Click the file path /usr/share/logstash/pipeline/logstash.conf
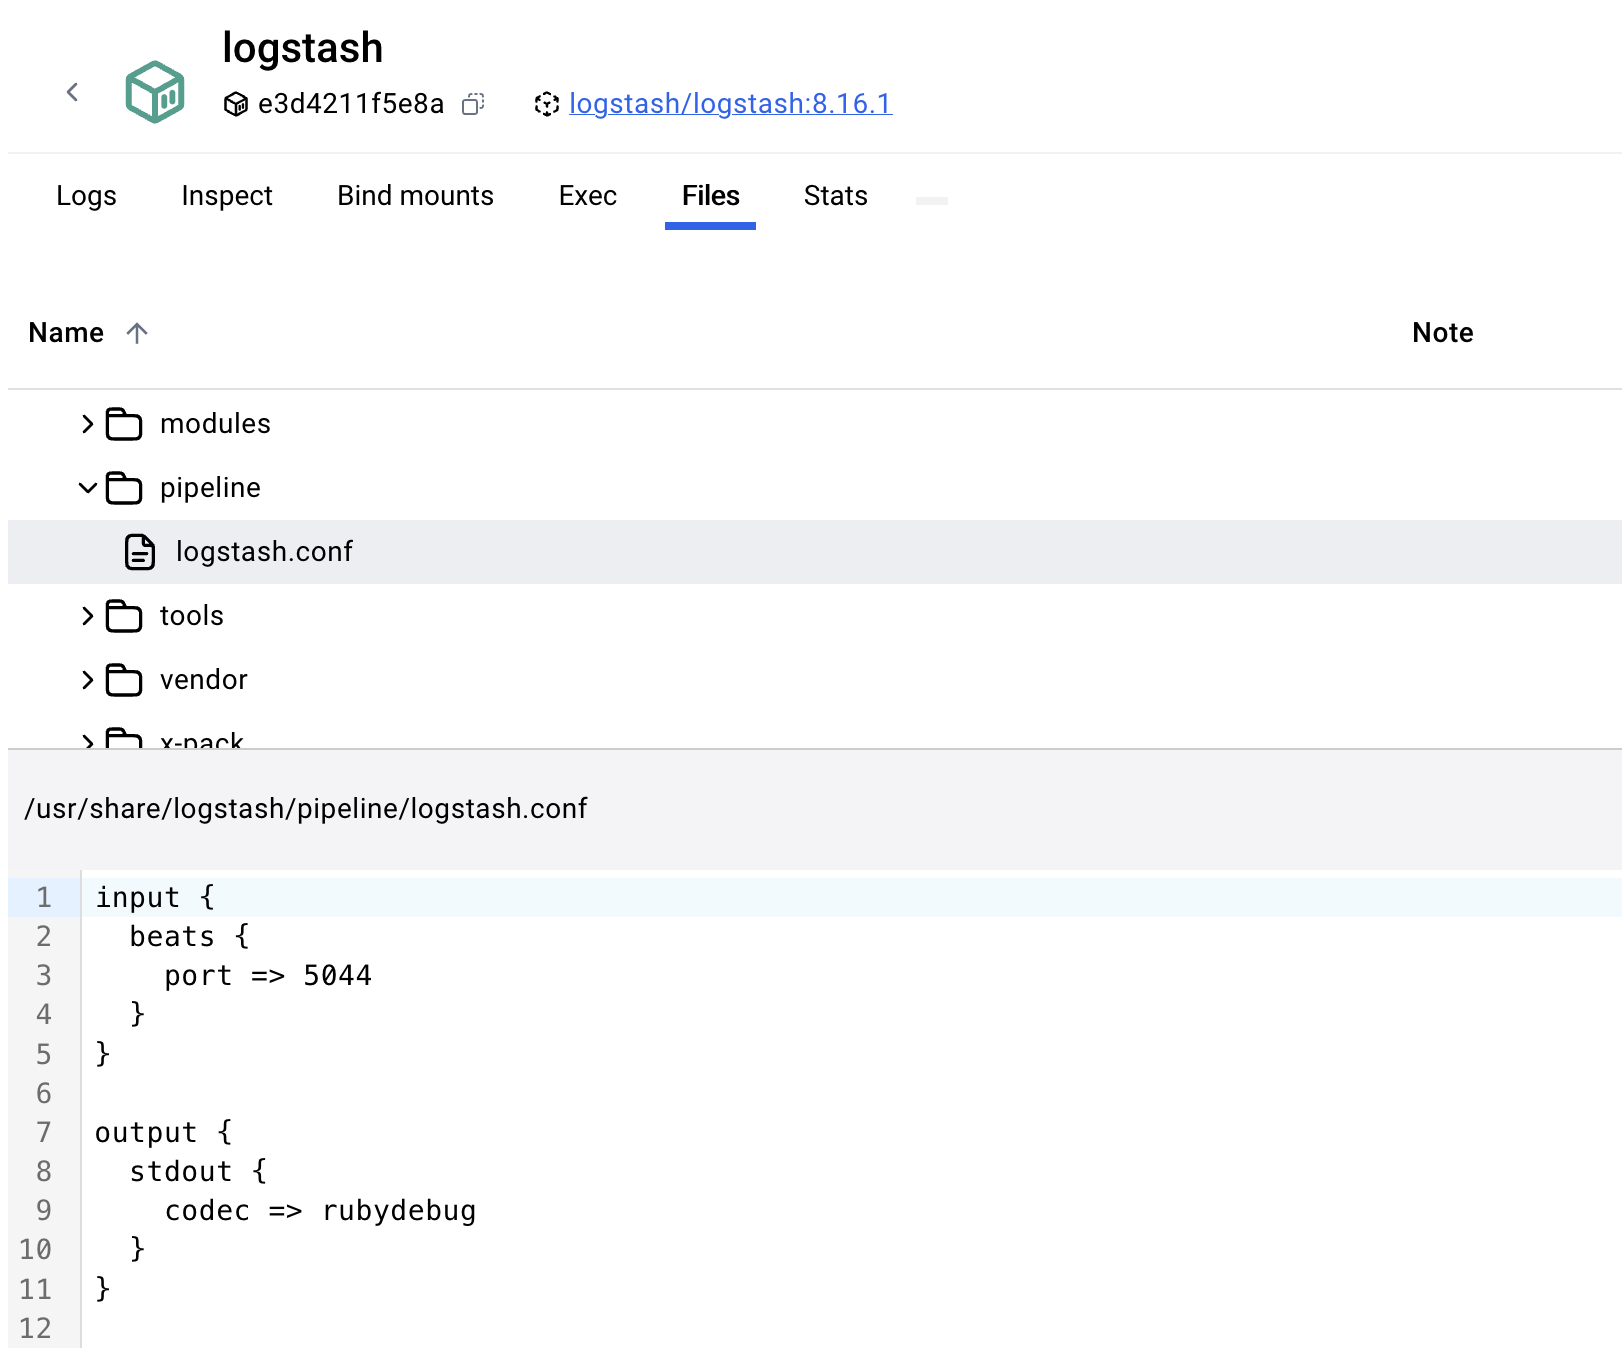Screen dimensions: 1622x1348 coord(306,808)
